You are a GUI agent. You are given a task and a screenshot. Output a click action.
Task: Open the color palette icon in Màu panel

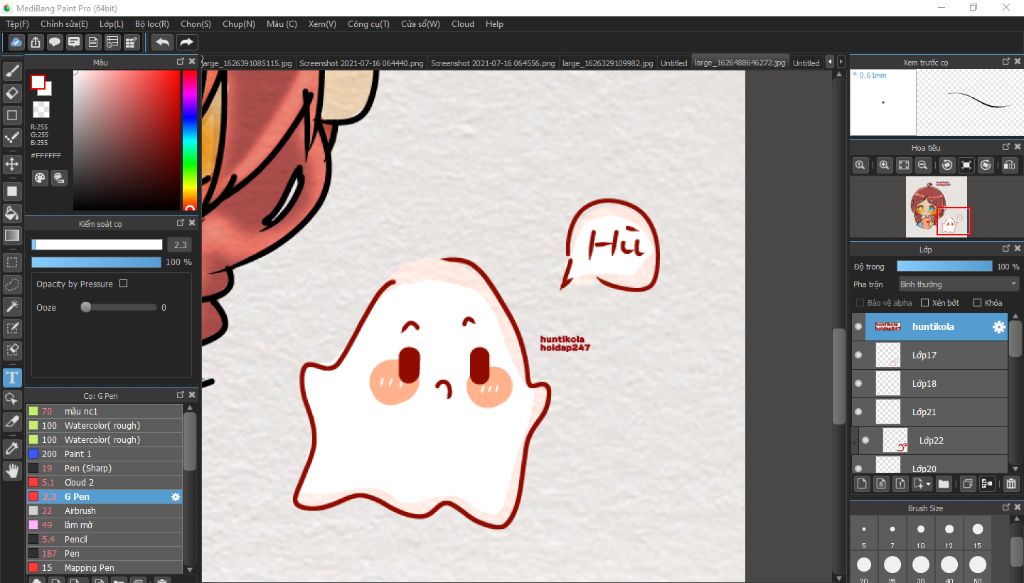tap(40, 178)
